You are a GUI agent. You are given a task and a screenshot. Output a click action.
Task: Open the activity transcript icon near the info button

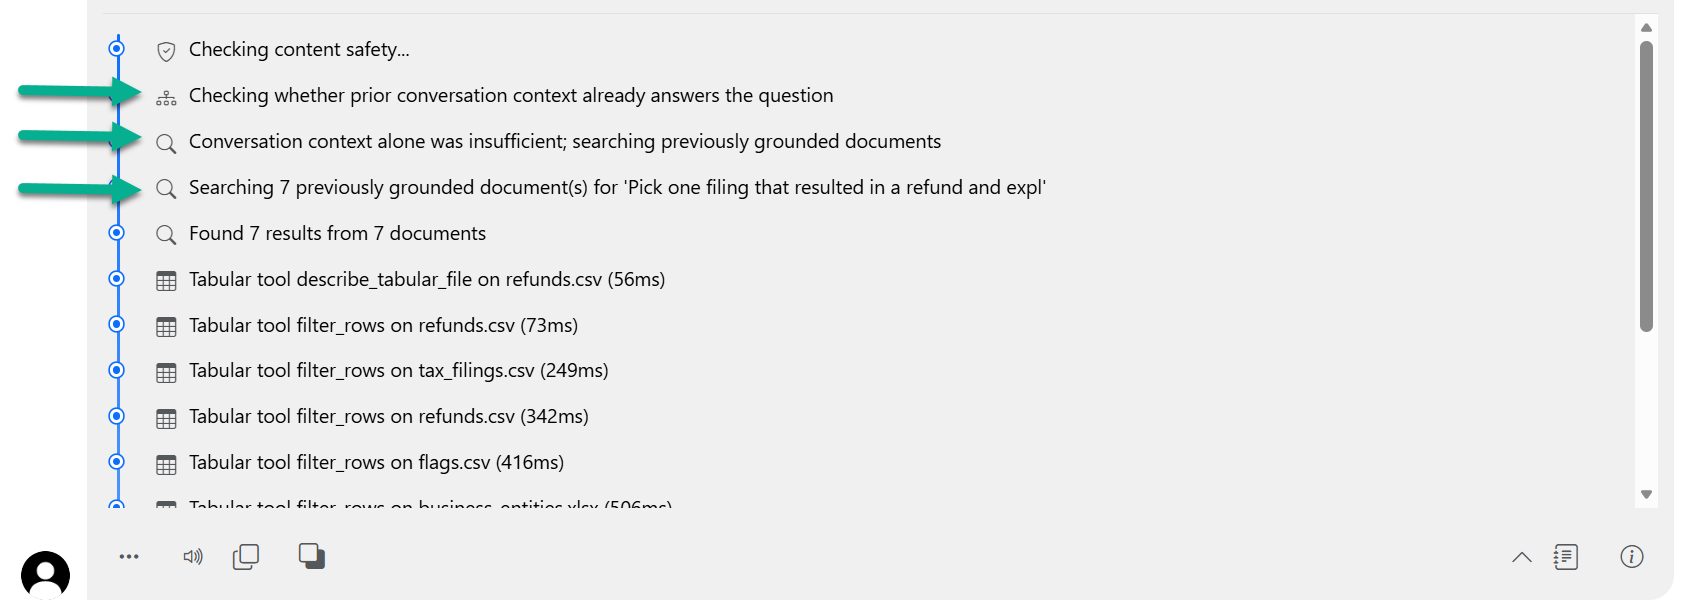tap(1564, 557)
